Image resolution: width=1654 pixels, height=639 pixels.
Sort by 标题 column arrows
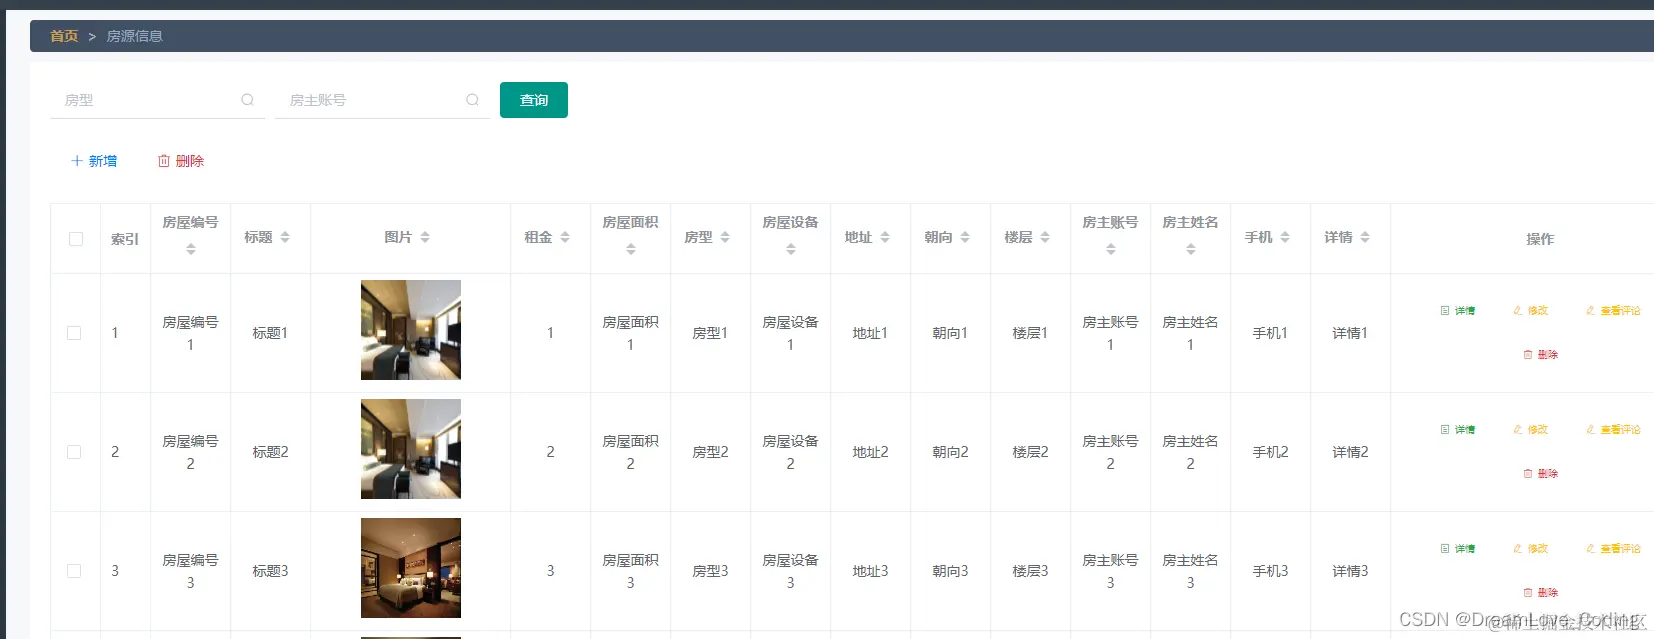tap(285, 237)
